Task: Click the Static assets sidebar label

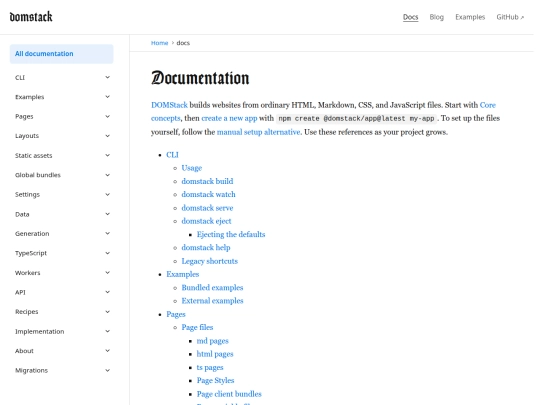Action: (33, 155)
